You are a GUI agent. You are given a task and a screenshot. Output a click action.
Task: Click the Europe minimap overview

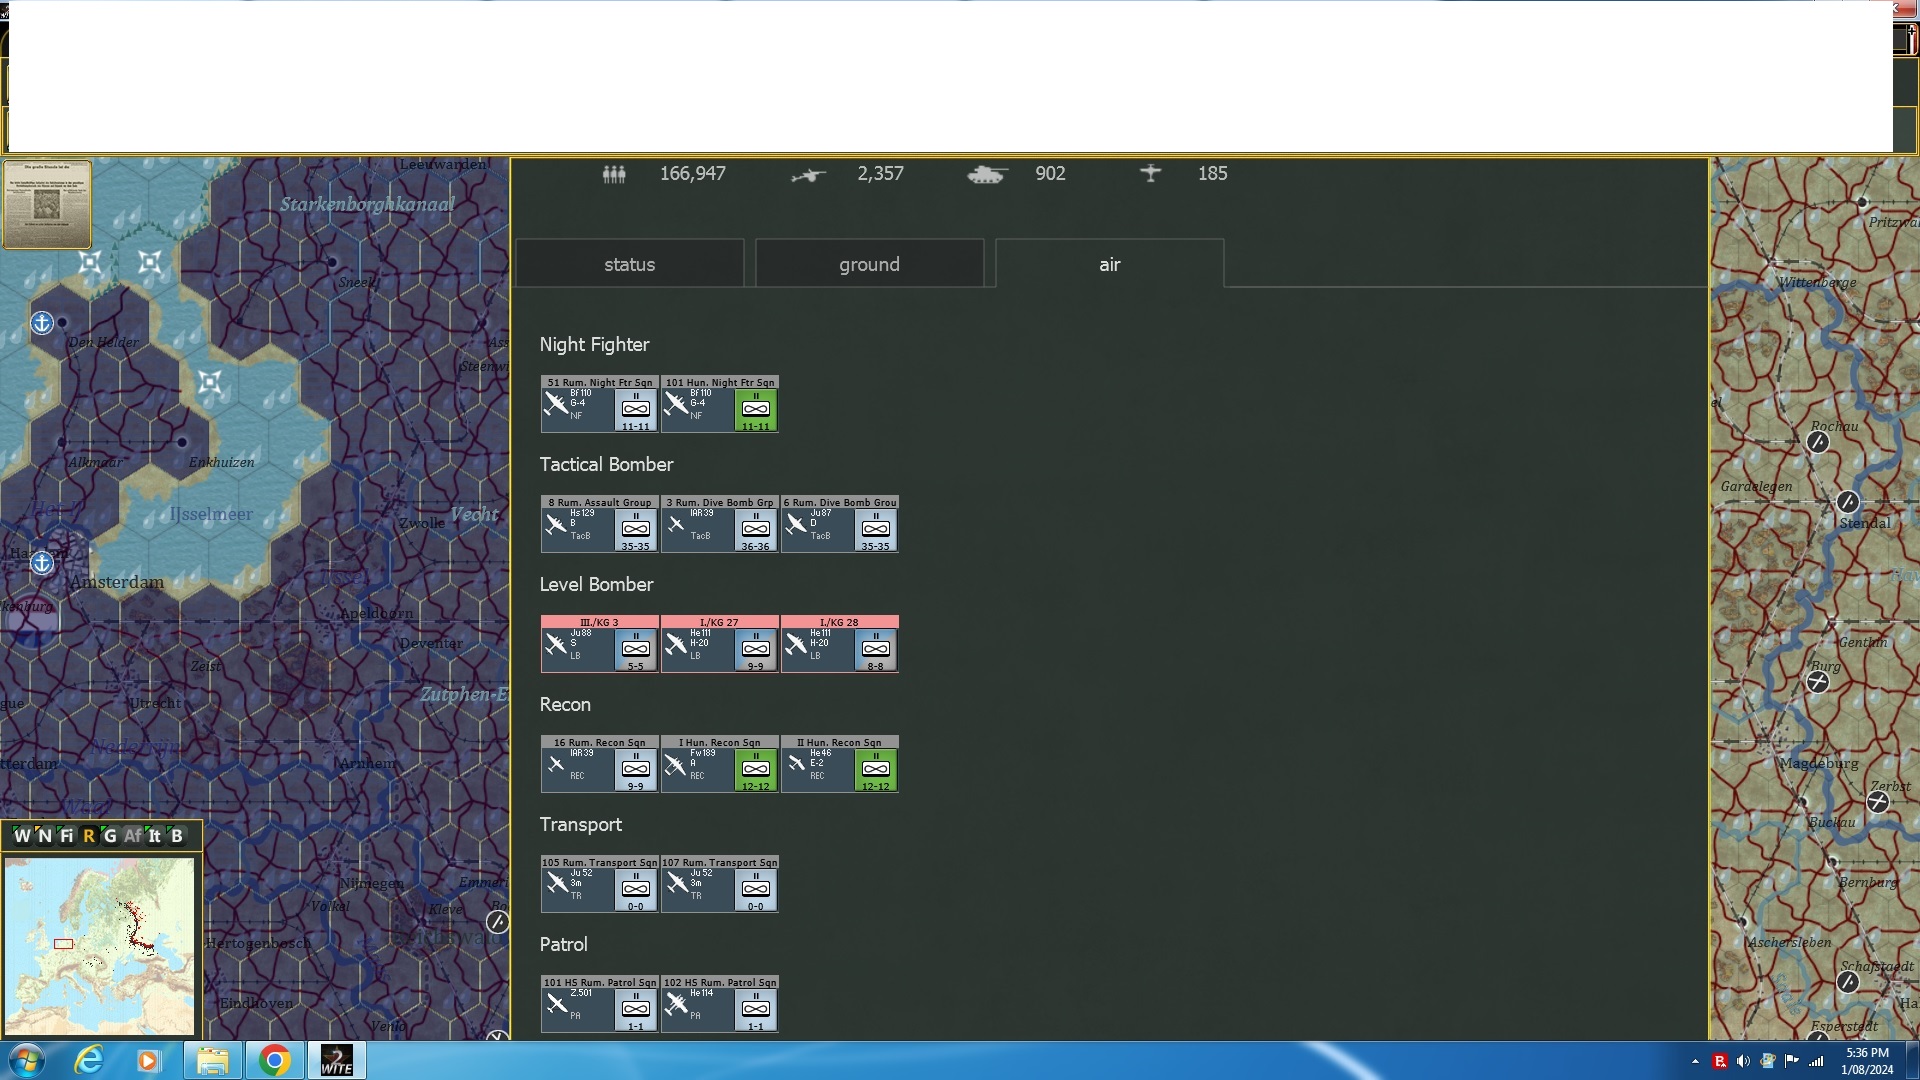[x=99, y=945]
